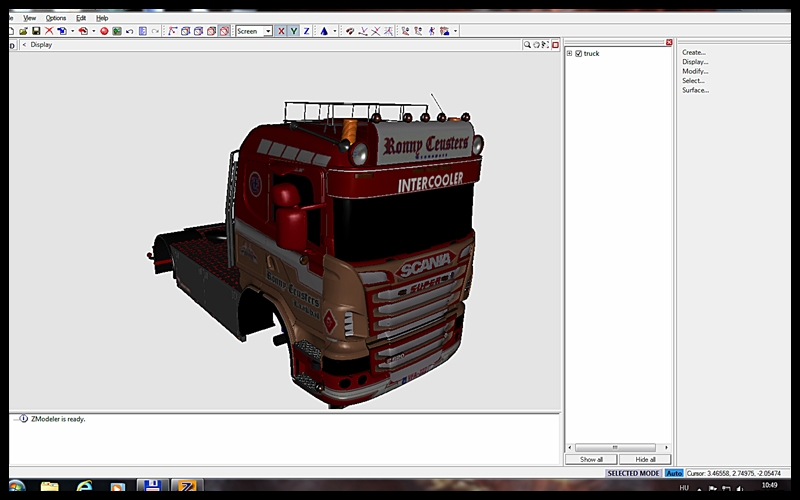Close the objects tree panel

coord(669,42)
